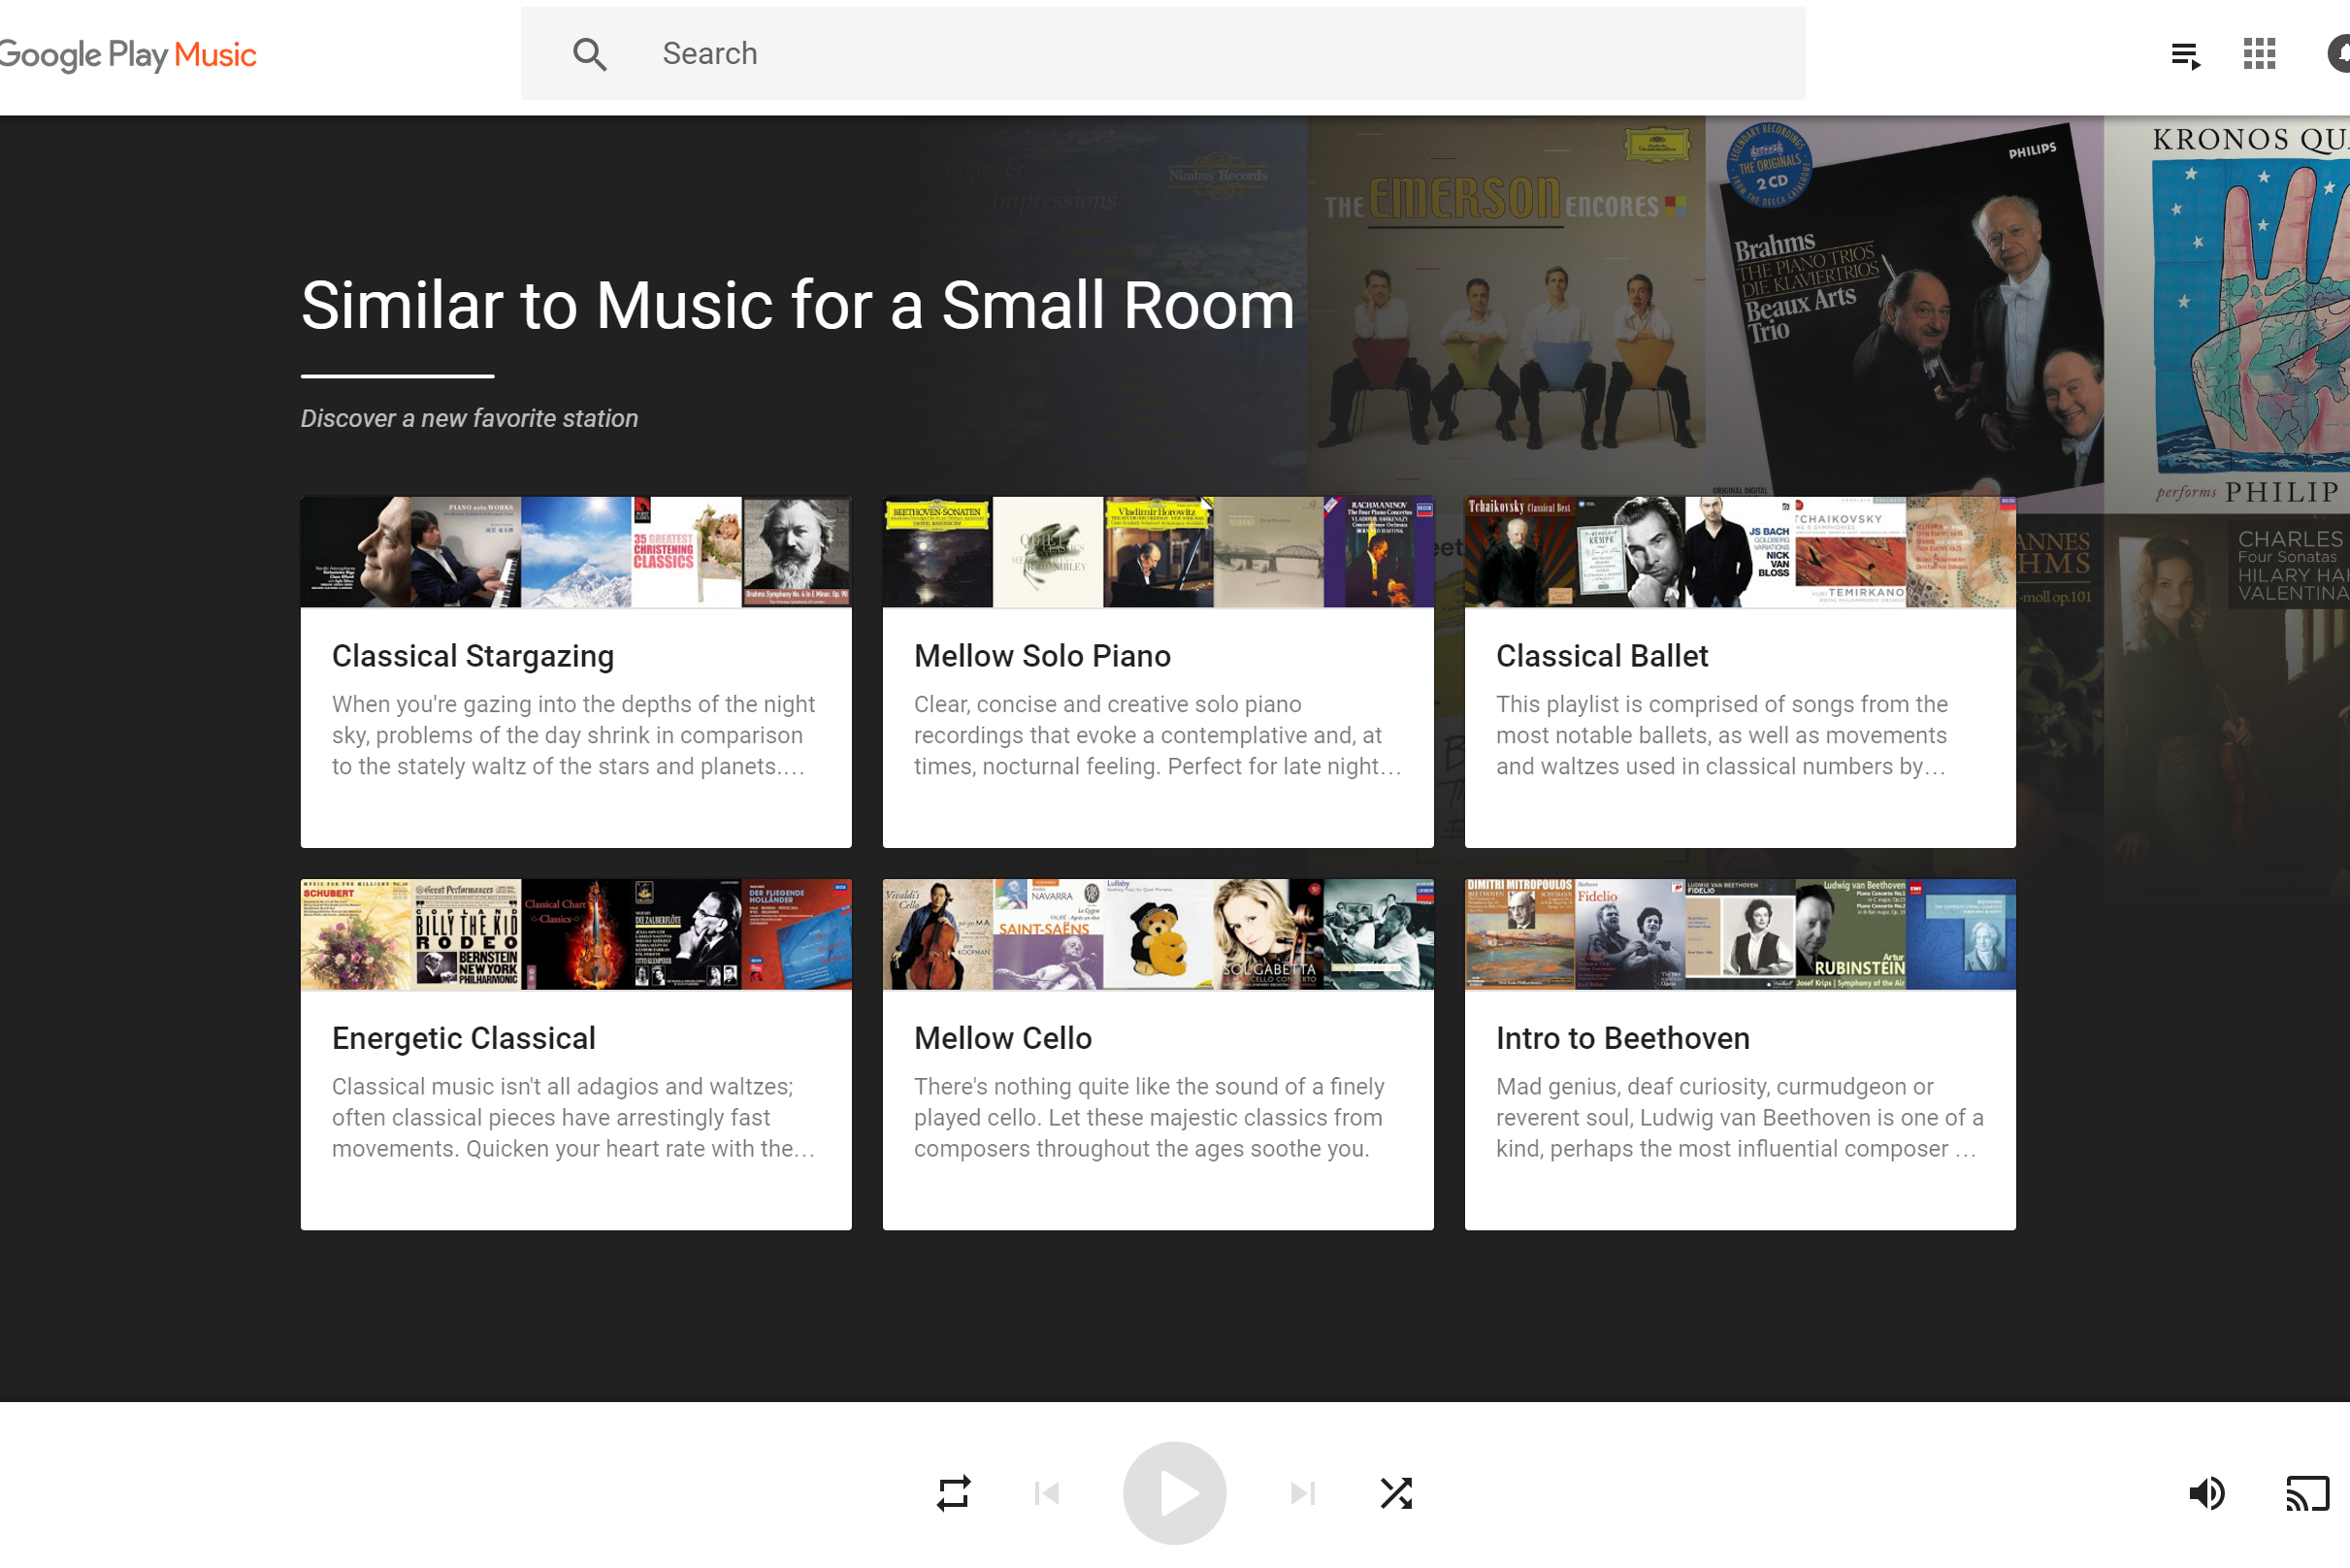Viewport: 2350px width, 1568px height.
Task: Toggle repeat mode in player bar
Action: tap(953, 1493)
